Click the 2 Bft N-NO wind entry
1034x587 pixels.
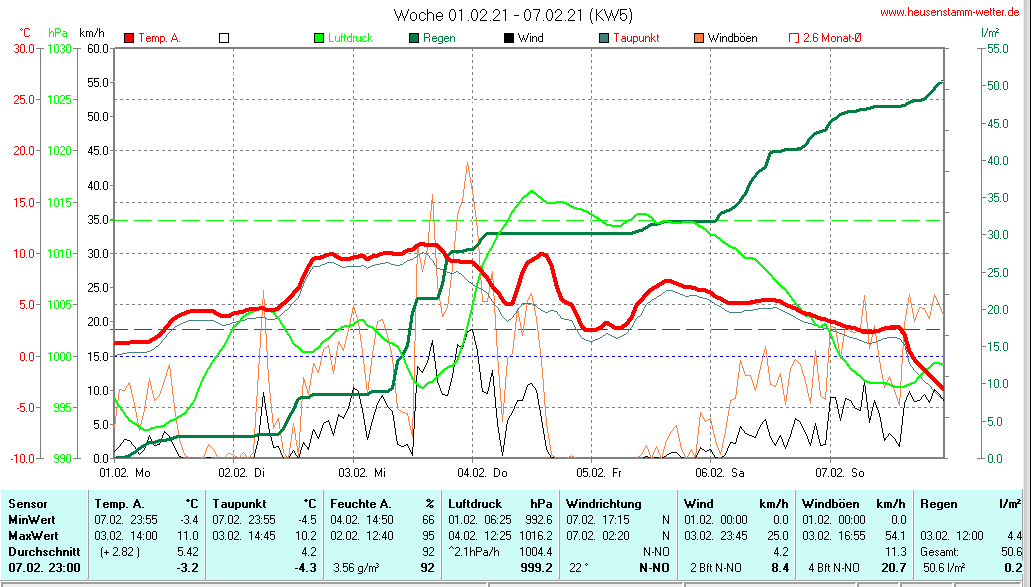[715, 568]
